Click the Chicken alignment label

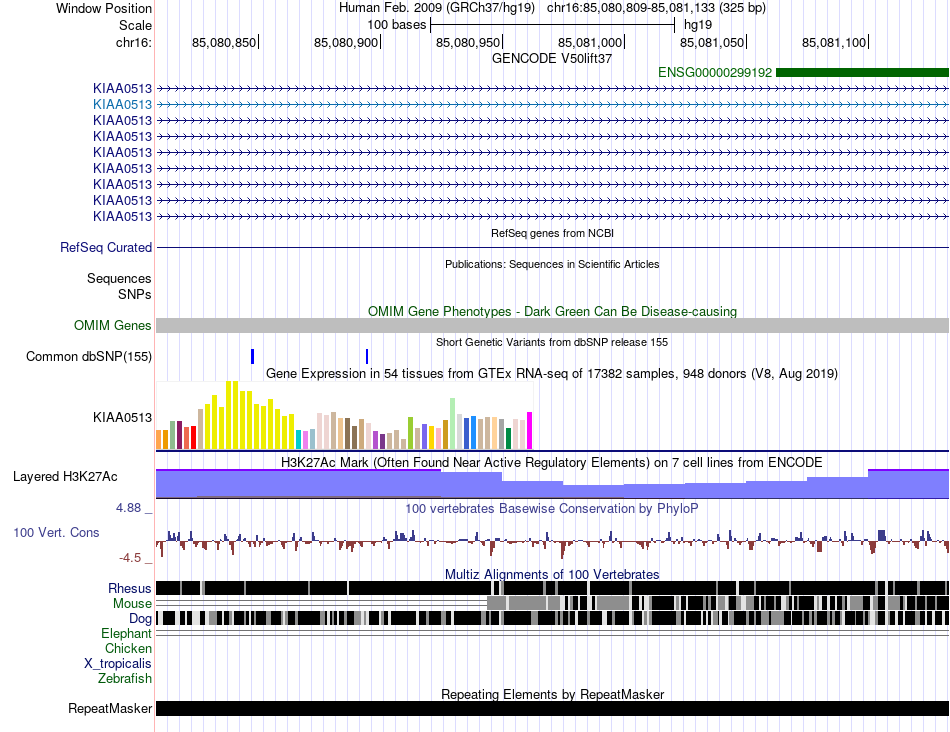[x=128, y=648]
